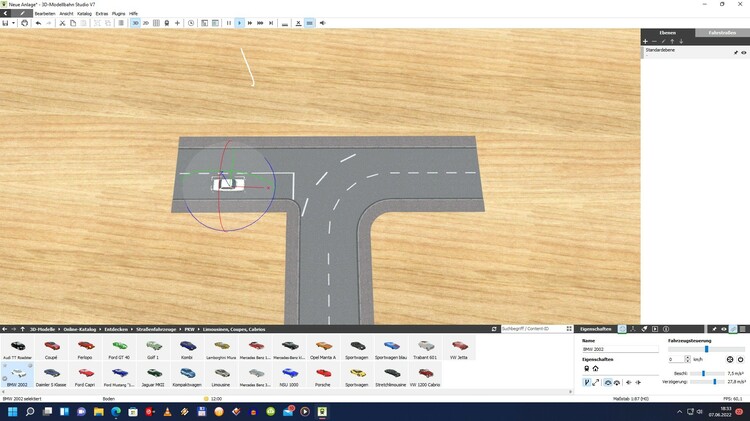Add a new layer with plus icon
750x421 pixels.
click(x=645, y=42)
